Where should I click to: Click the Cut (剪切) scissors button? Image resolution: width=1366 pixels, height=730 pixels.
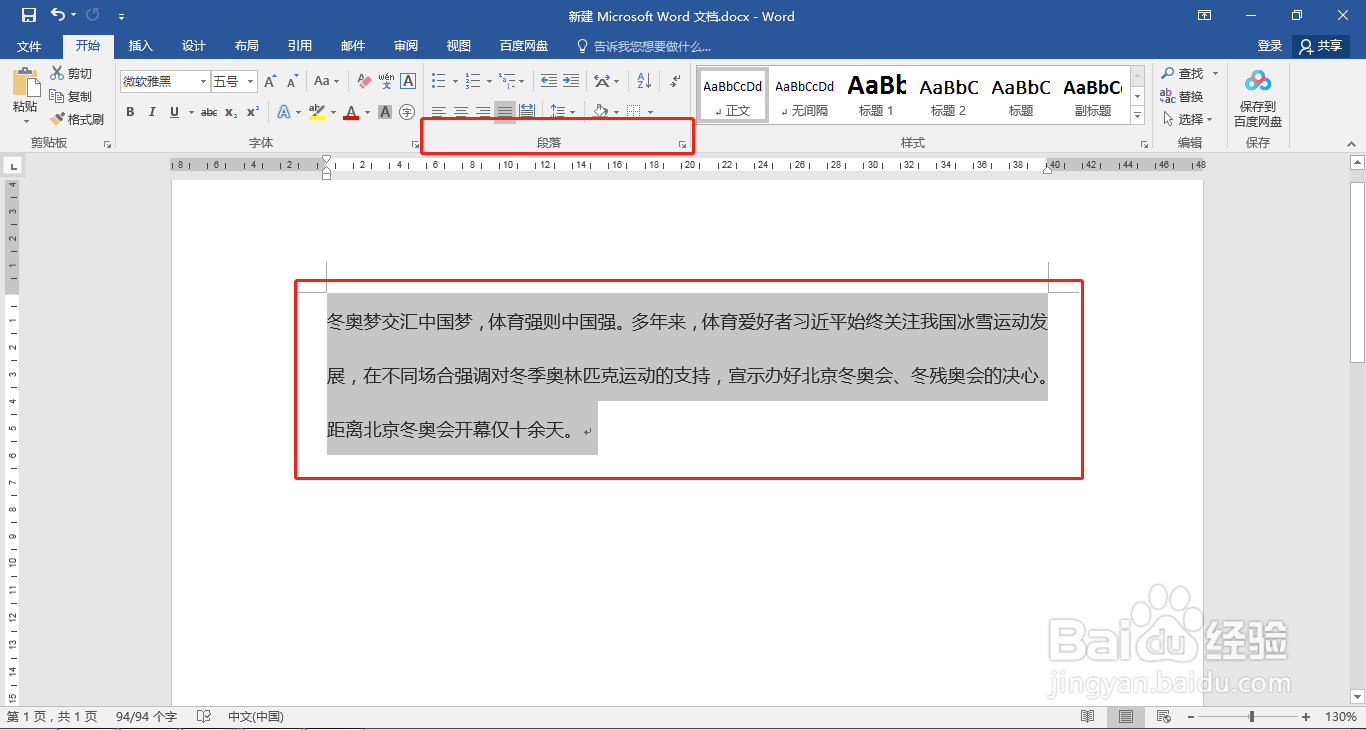(x=72, y=74)
